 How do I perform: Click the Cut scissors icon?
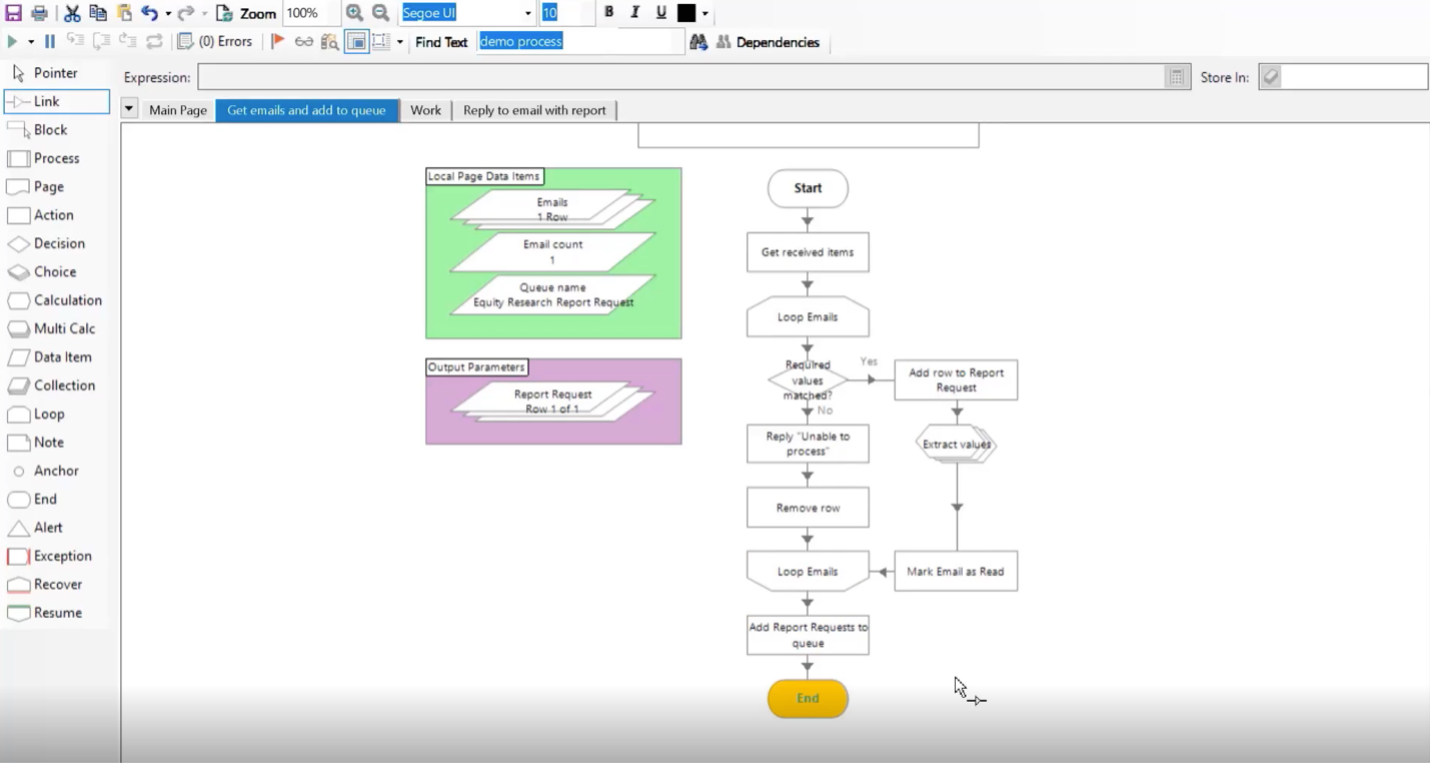pyautogui.click(x=72, y=13)
